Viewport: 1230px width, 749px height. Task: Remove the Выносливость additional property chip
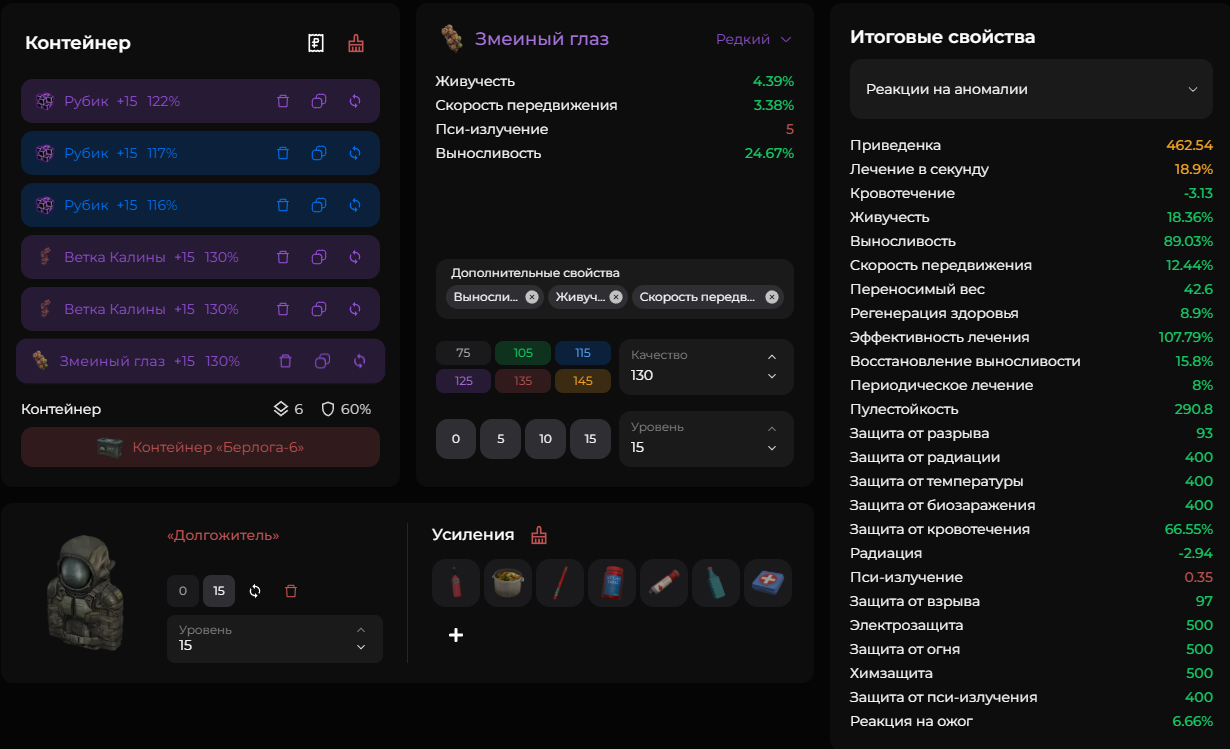click(532, 297)
